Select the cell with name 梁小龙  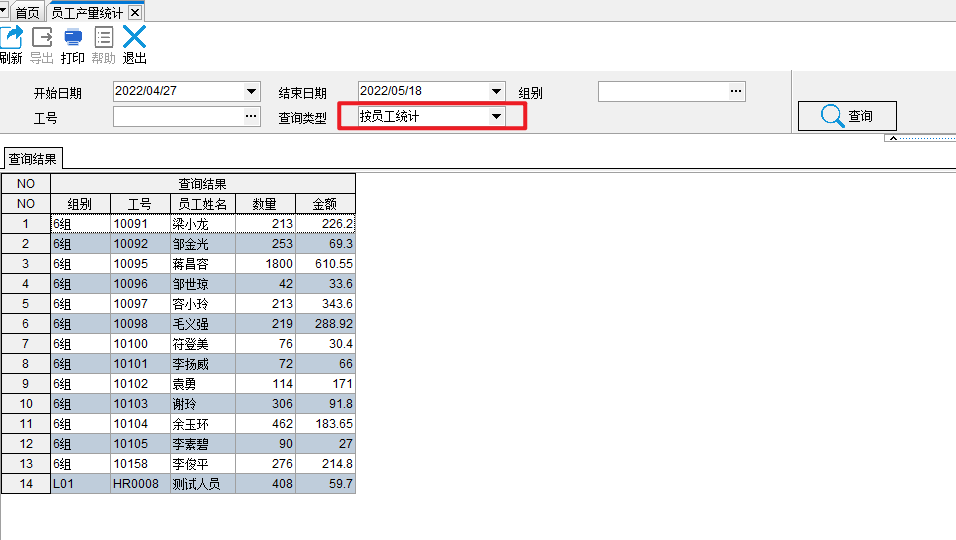(x=202, y=224)
